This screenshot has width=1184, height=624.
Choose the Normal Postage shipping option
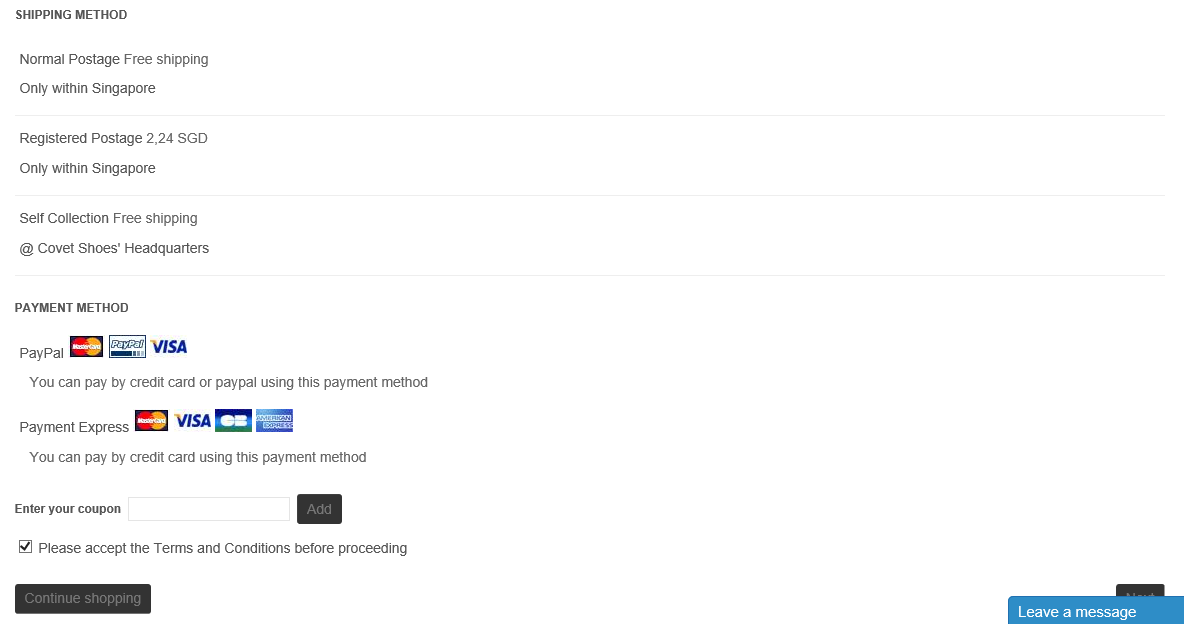click(x=70, y=60)
